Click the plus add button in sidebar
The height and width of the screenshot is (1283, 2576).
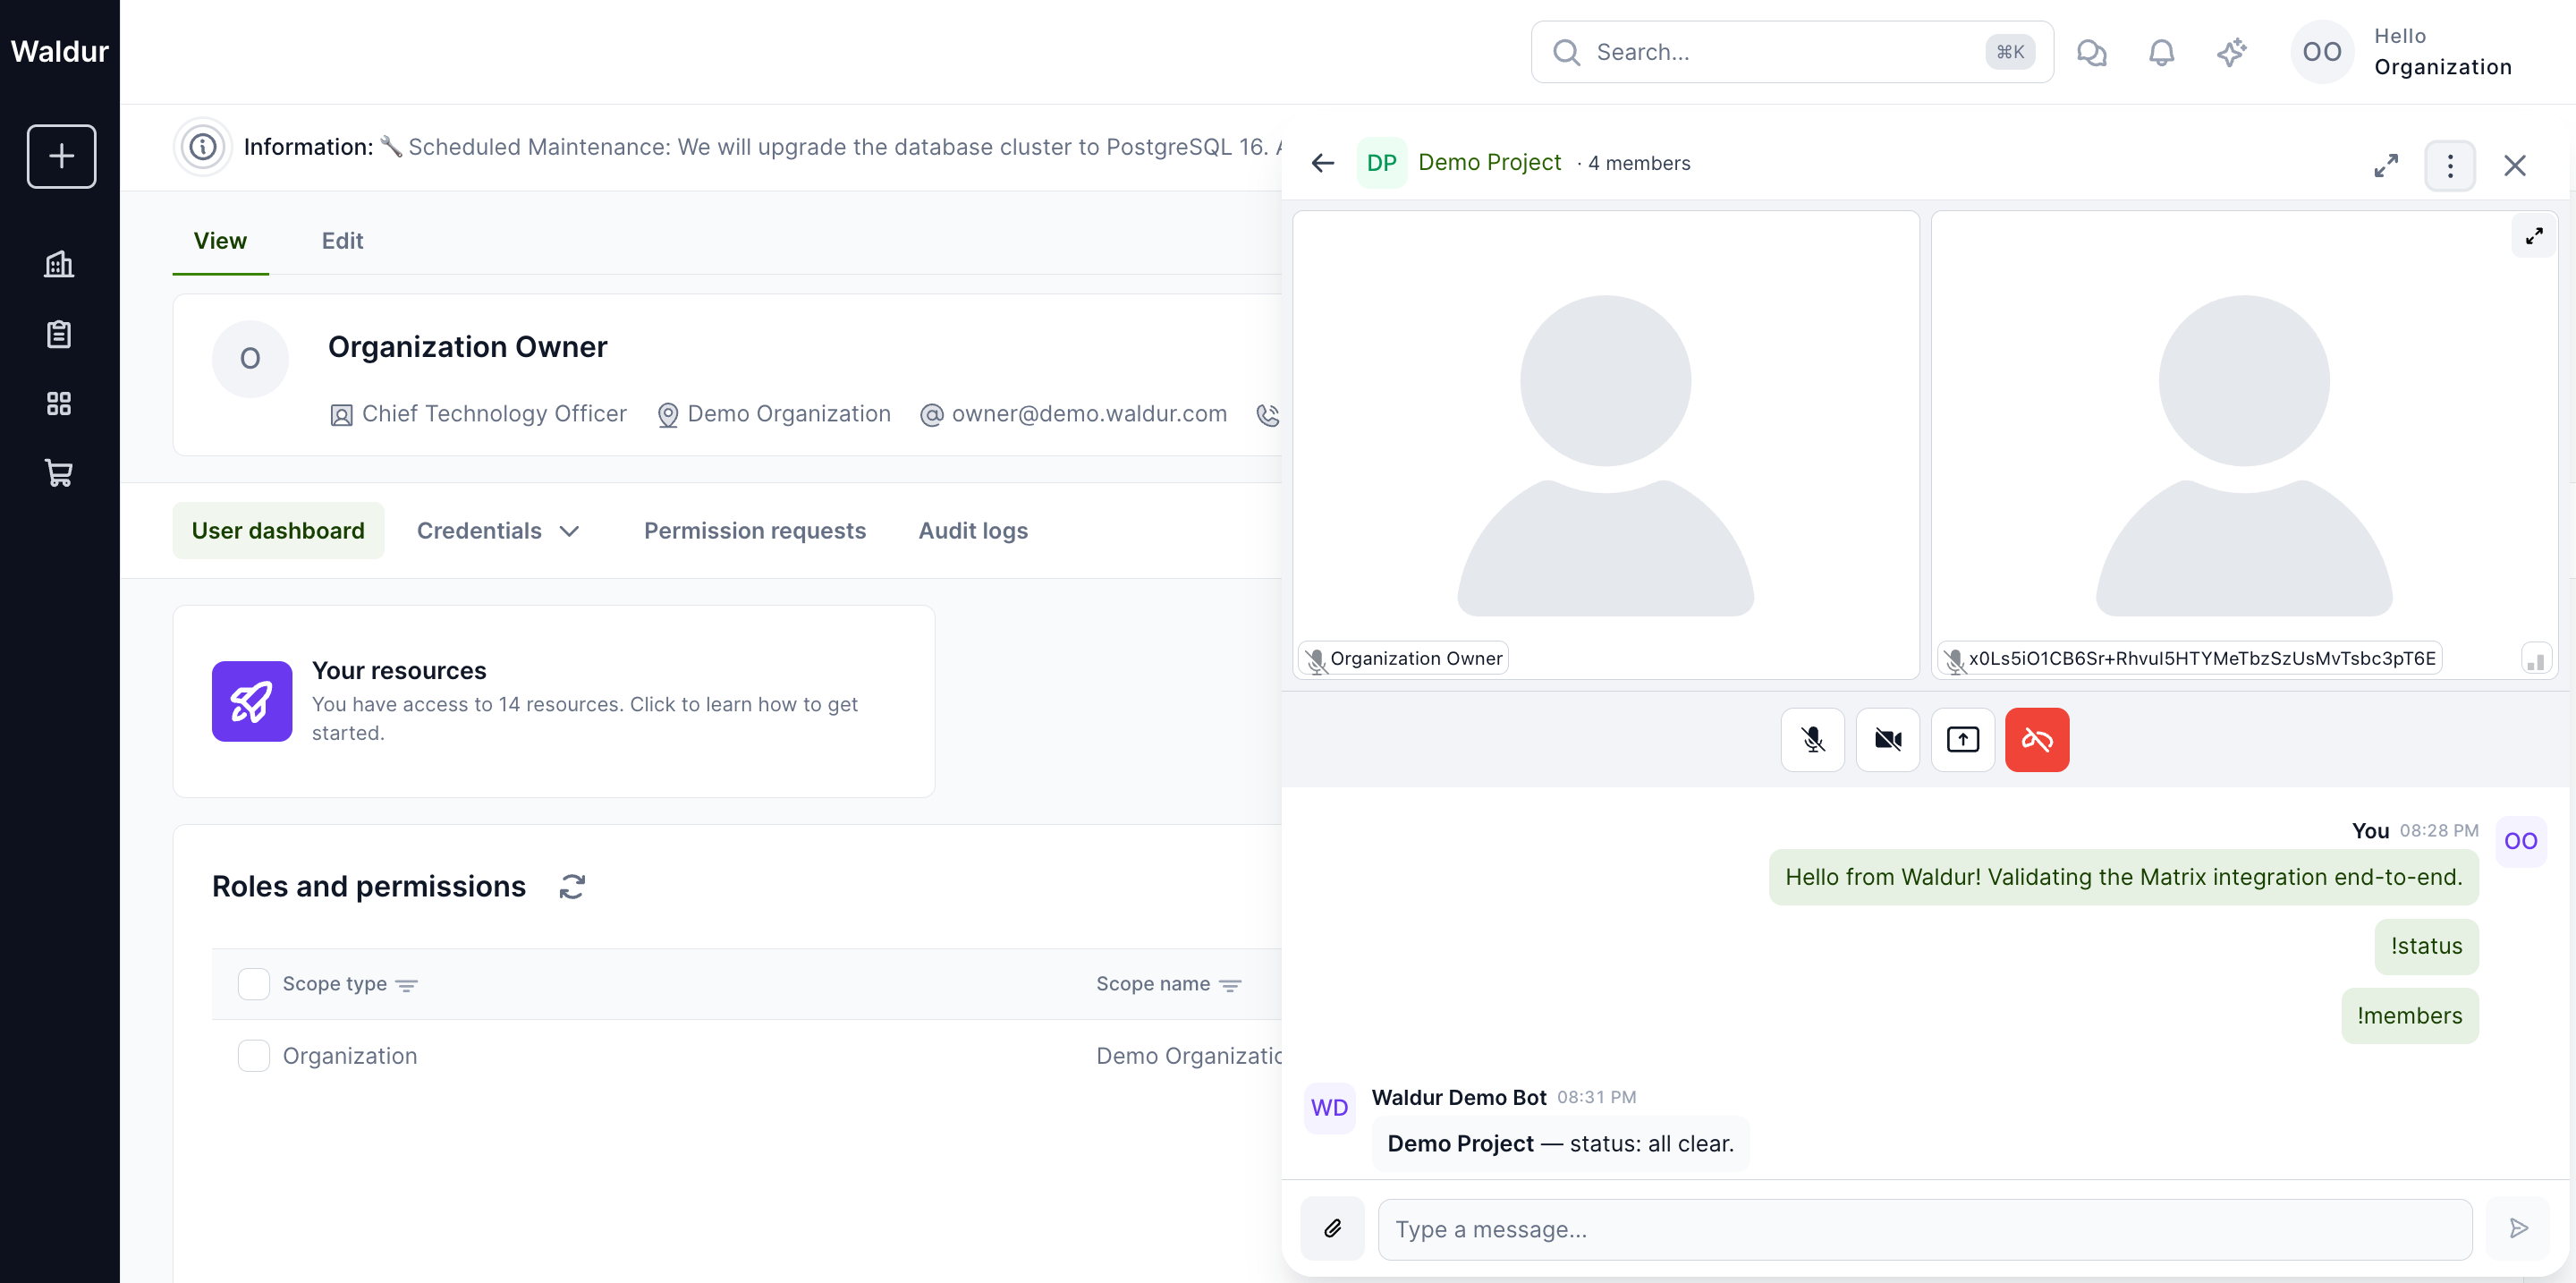(x=61, y=156)
